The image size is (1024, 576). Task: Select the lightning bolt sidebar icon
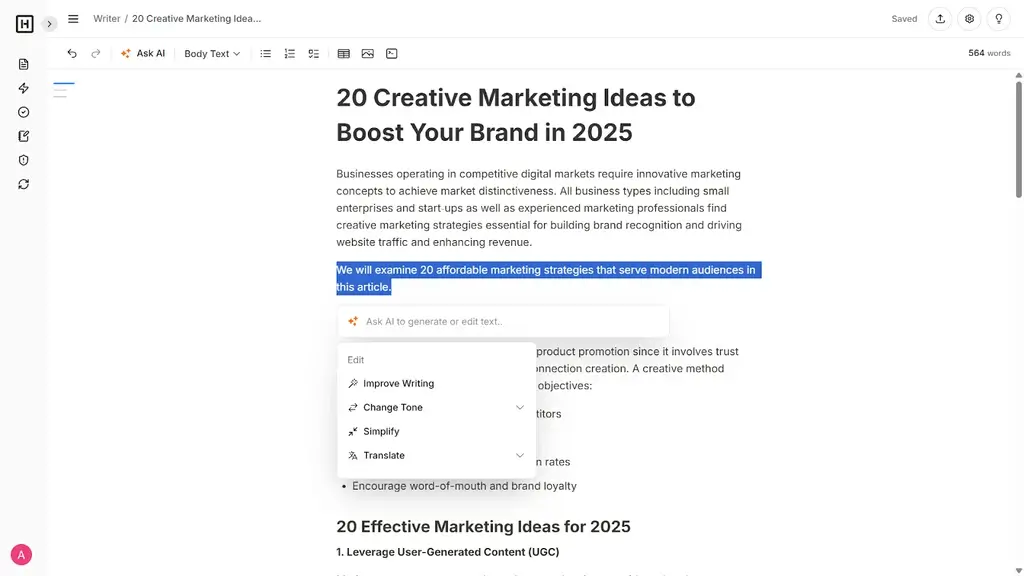(x=22, y=88)
